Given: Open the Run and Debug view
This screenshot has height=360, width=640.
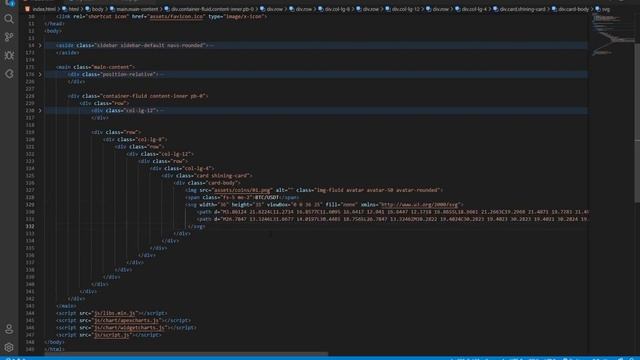Looking at the screenshot, I should pyautogui.click(x=9, y=56).
